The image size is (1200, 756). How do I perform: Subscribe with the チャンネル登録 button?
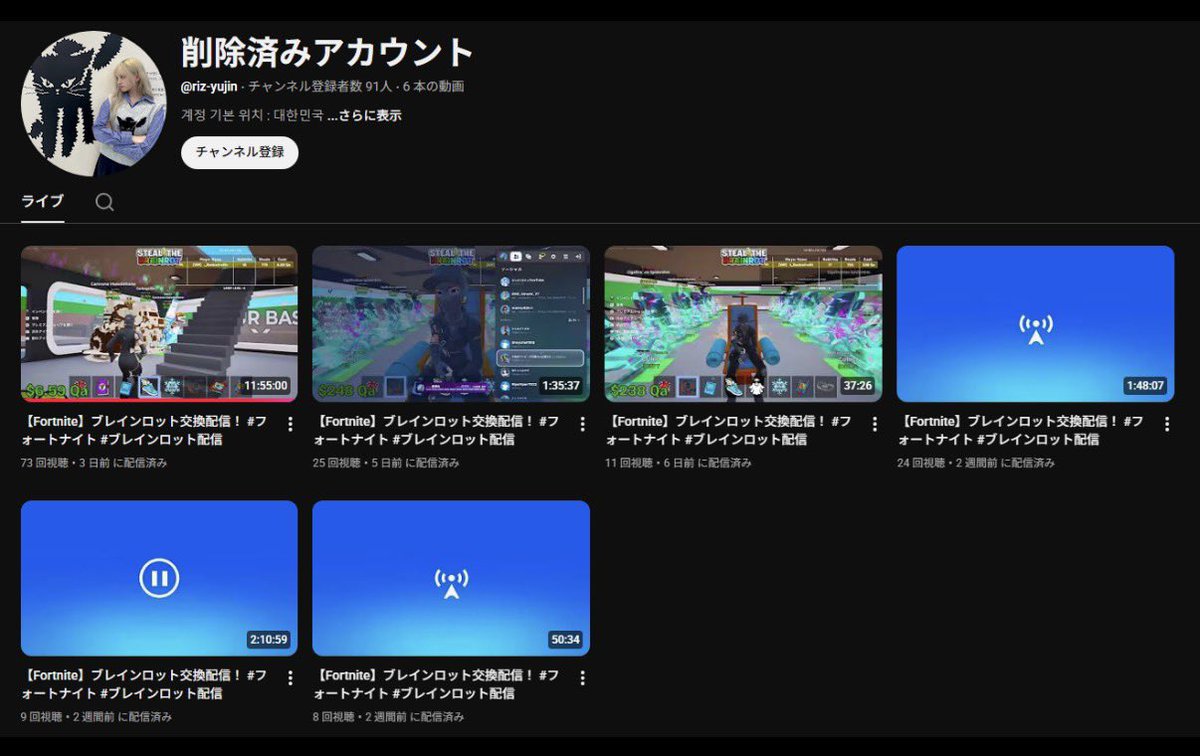240,152
